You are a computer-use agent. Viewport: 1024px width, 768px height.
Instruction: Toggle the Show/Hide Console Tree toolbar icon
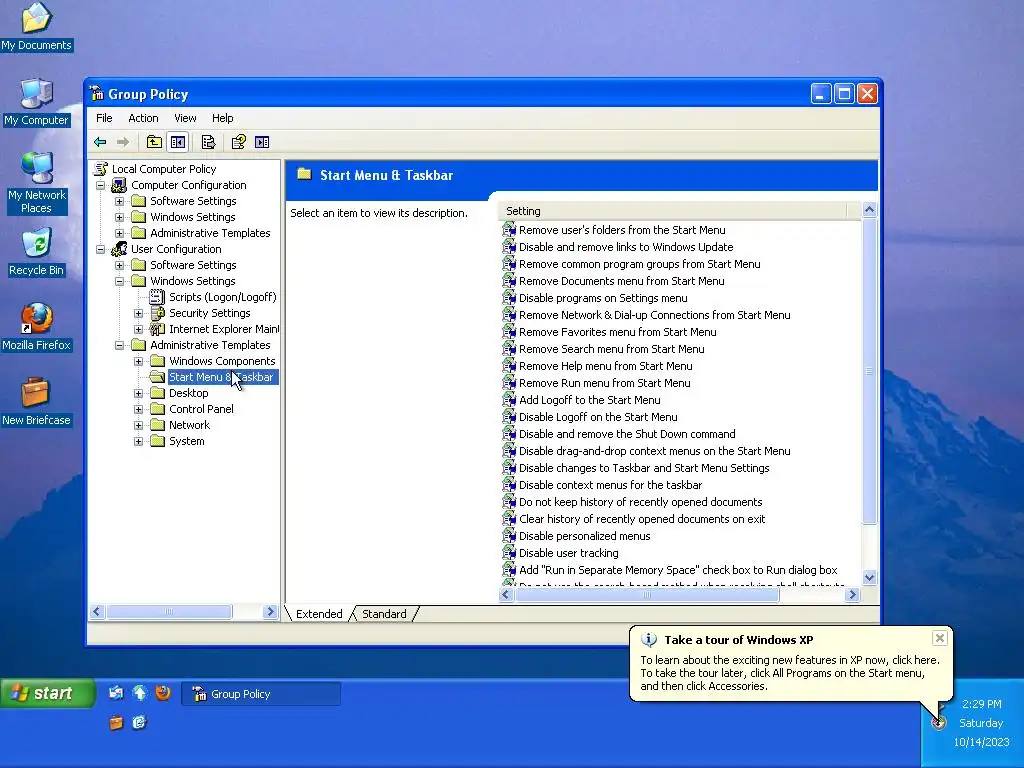click(x=178, y=142)
